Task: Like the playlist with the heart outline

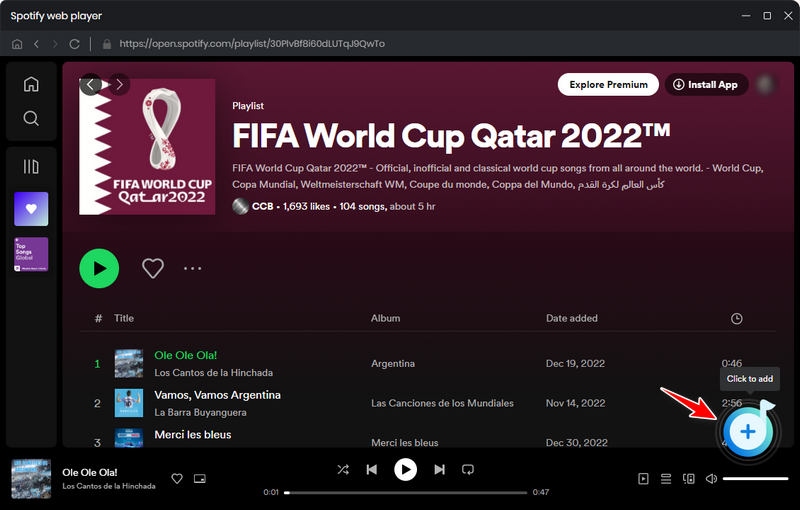Action: click(x=153, y=268)
